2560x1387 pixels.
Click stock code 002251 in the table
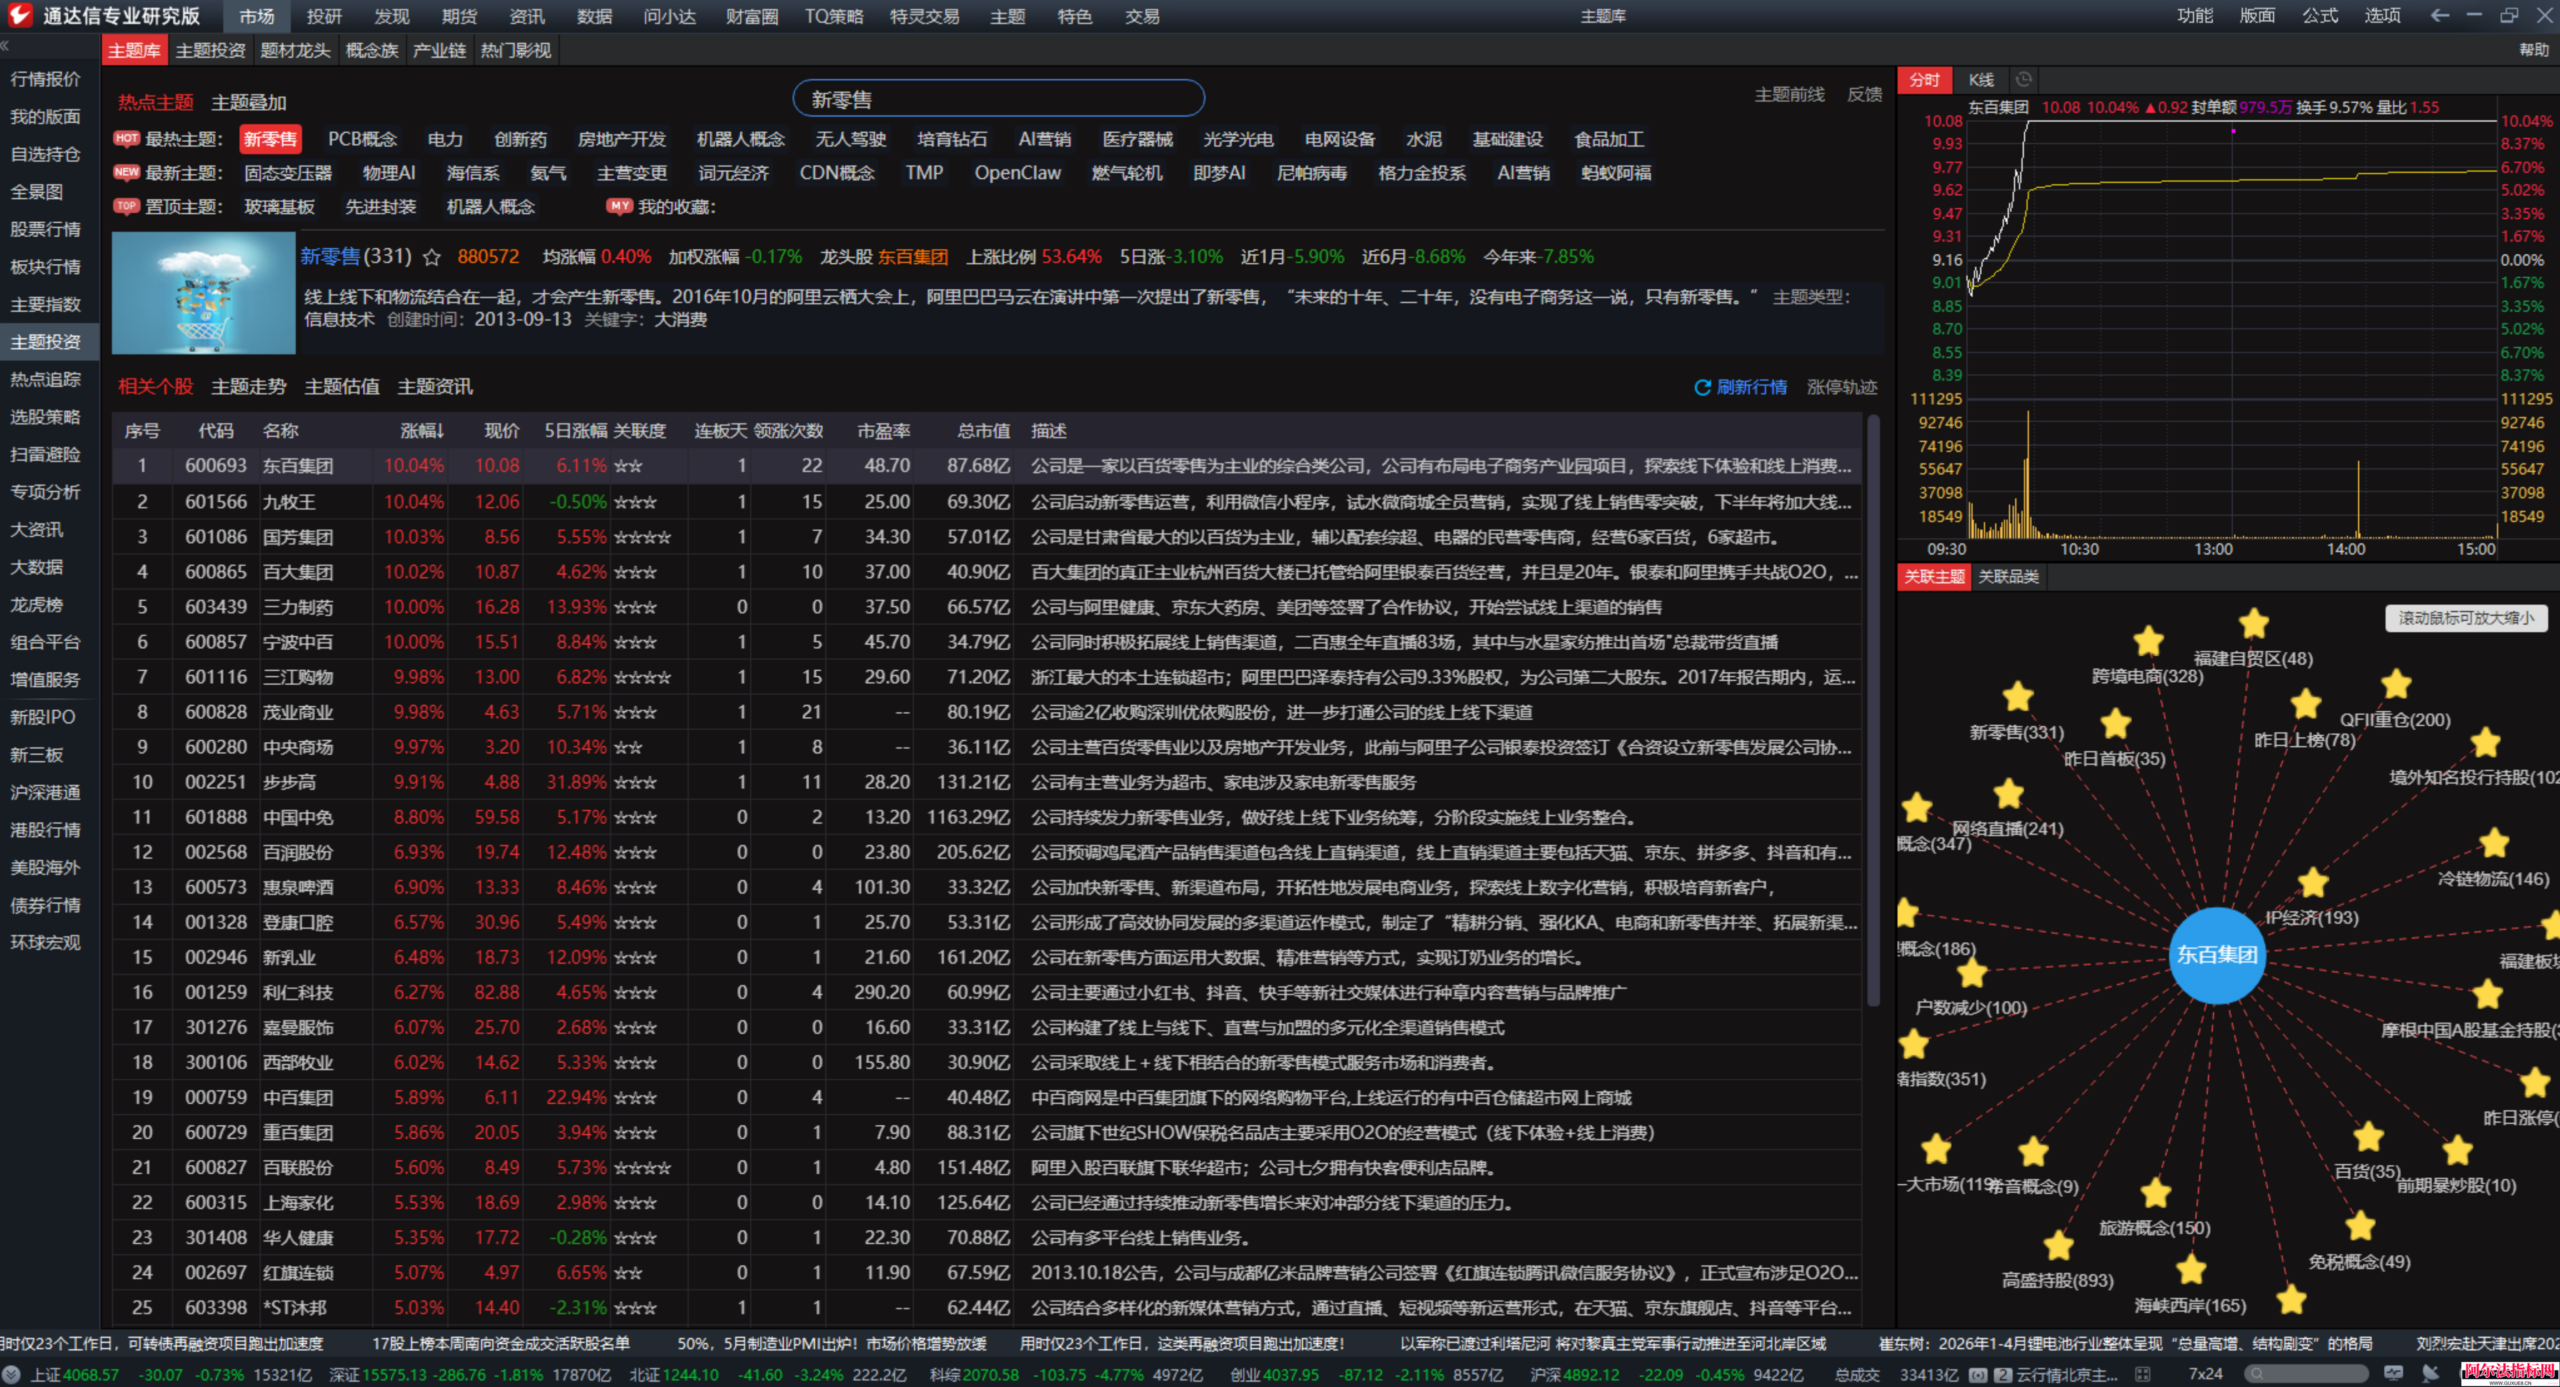(215, 782)
